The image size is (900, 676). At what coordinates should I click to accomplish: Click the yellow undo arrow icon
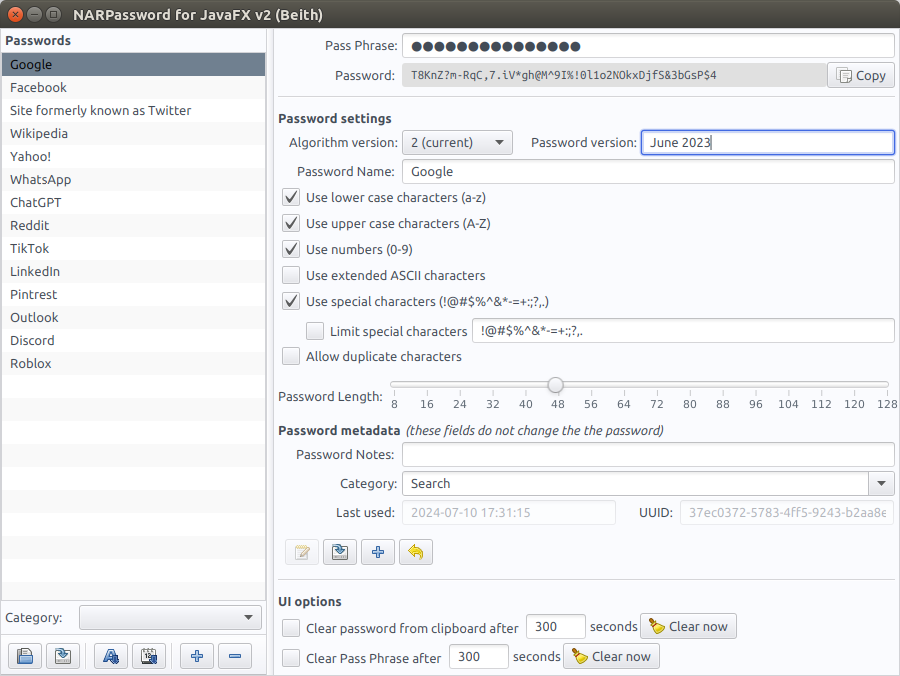click(415, 552)
